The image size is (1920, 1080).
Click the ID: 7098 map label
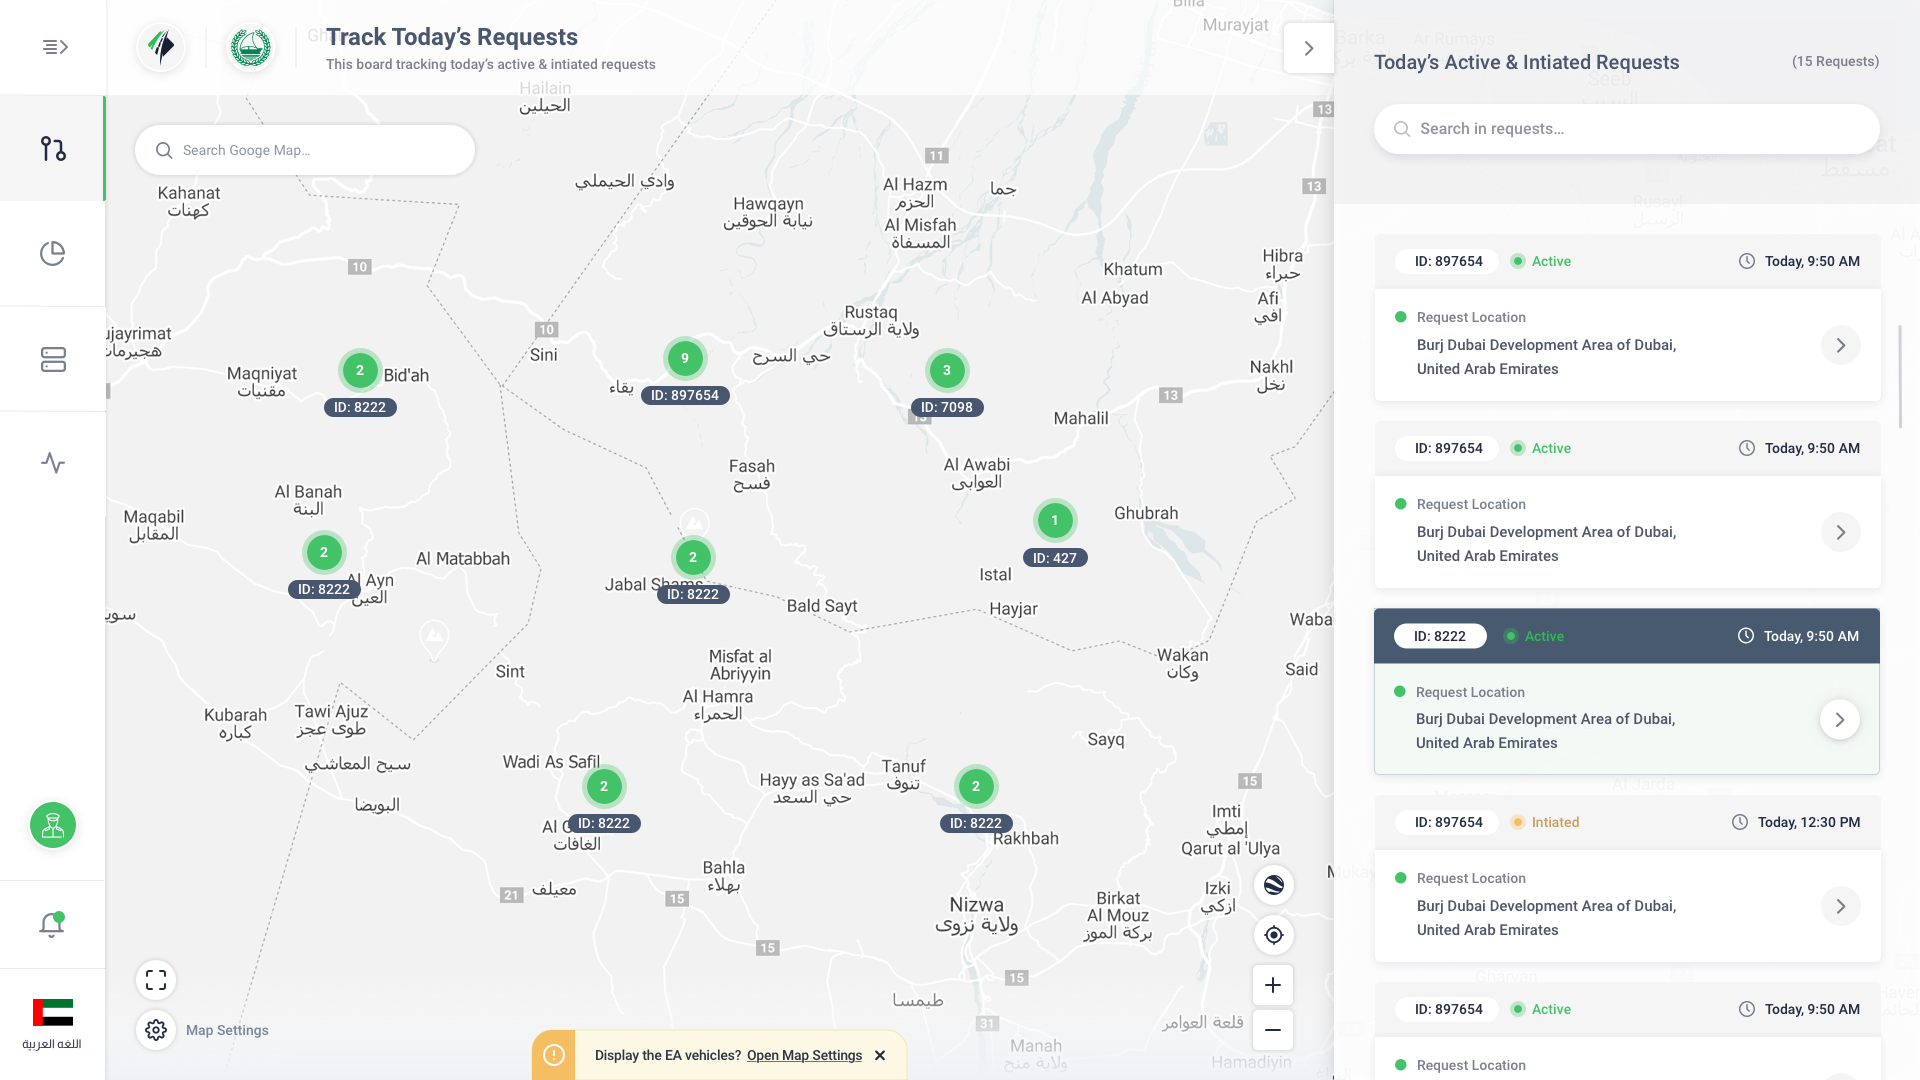tap(947, 407)
